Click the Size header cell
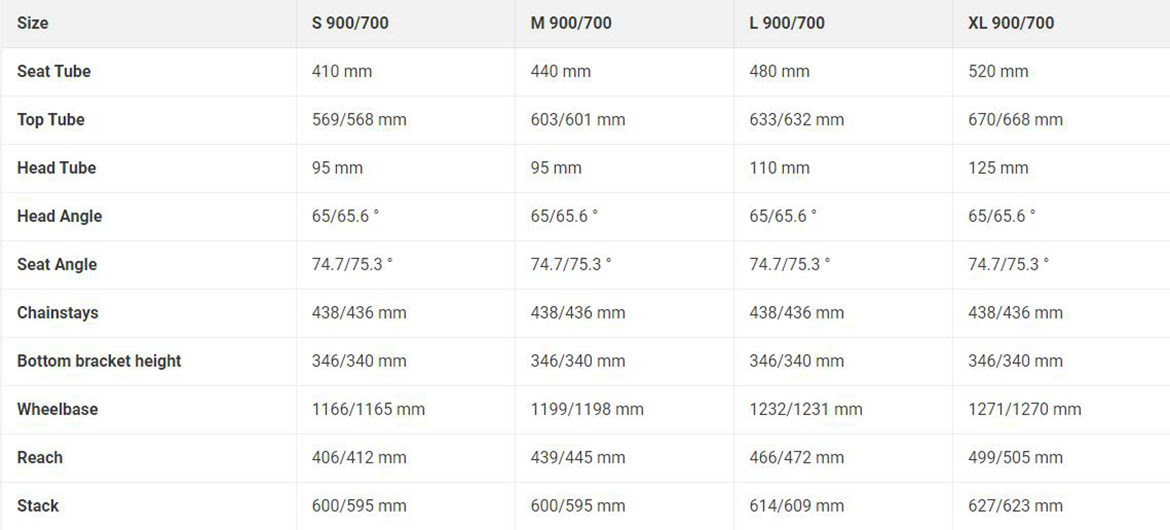The width and height of the screenshot is (1170, 530). [33, 23]
